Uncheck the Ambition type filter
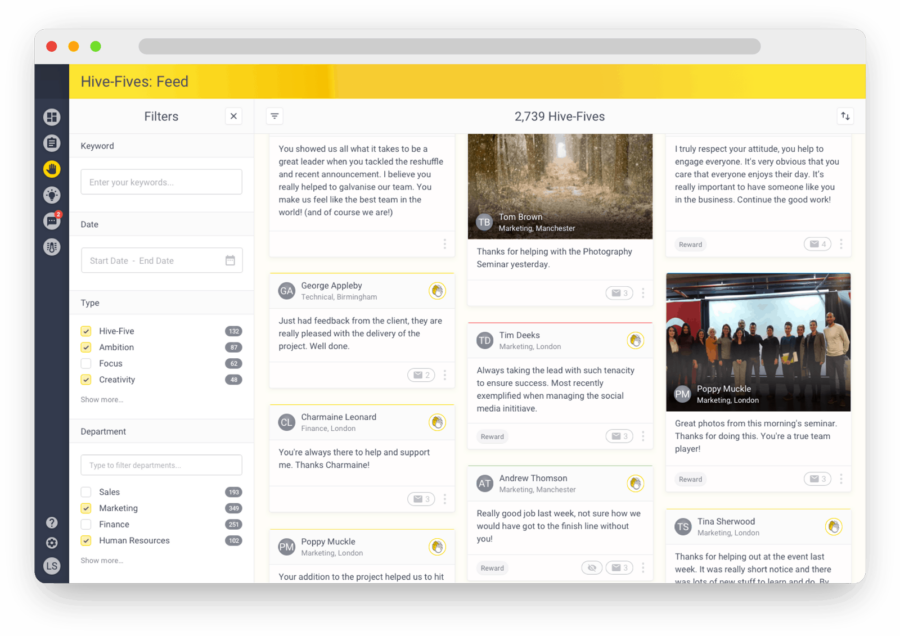Screen dimensions: 900x636 pos(86,347)
